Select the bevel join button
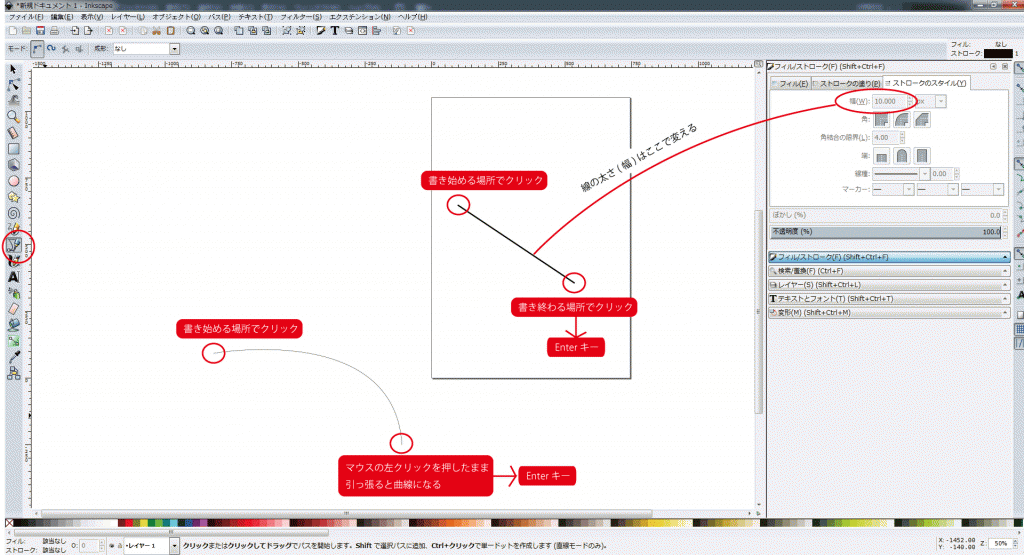Viewport: 1024px width, 555px height. click(922, 119)
